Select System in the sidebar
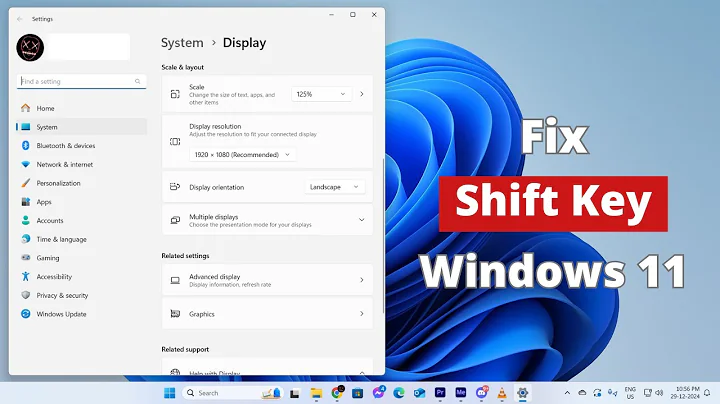720x404 pixels. pos(81,127)
